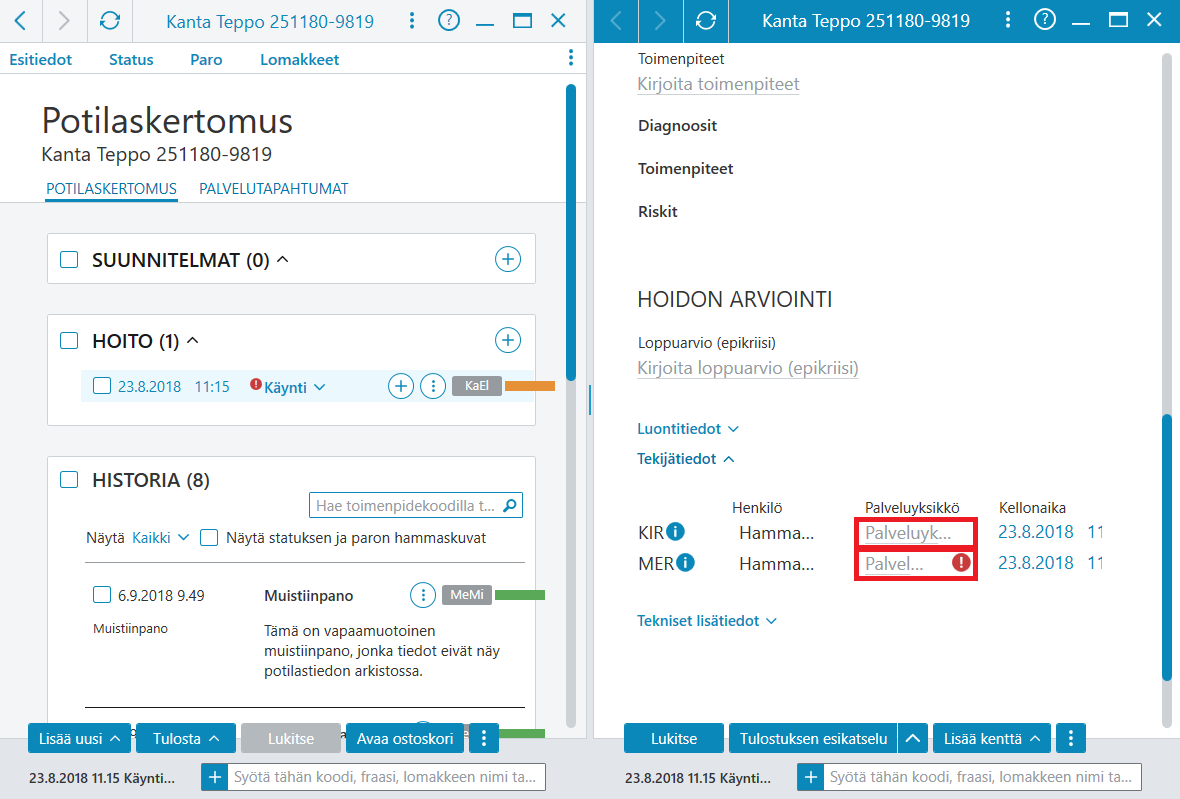Click the orange KaEl color bar
This screenshot has width=1180, height=799.
click(530, 386)
